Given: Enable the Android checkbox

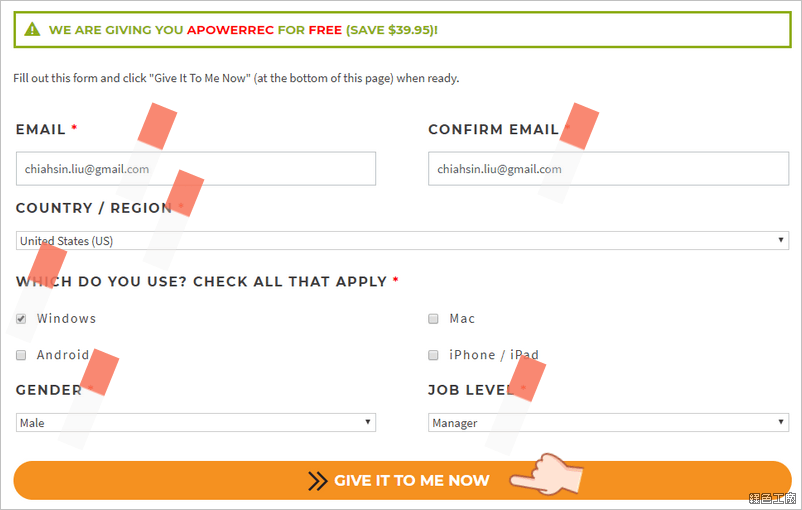Looking at the screenshot, I should coord(21,355).
